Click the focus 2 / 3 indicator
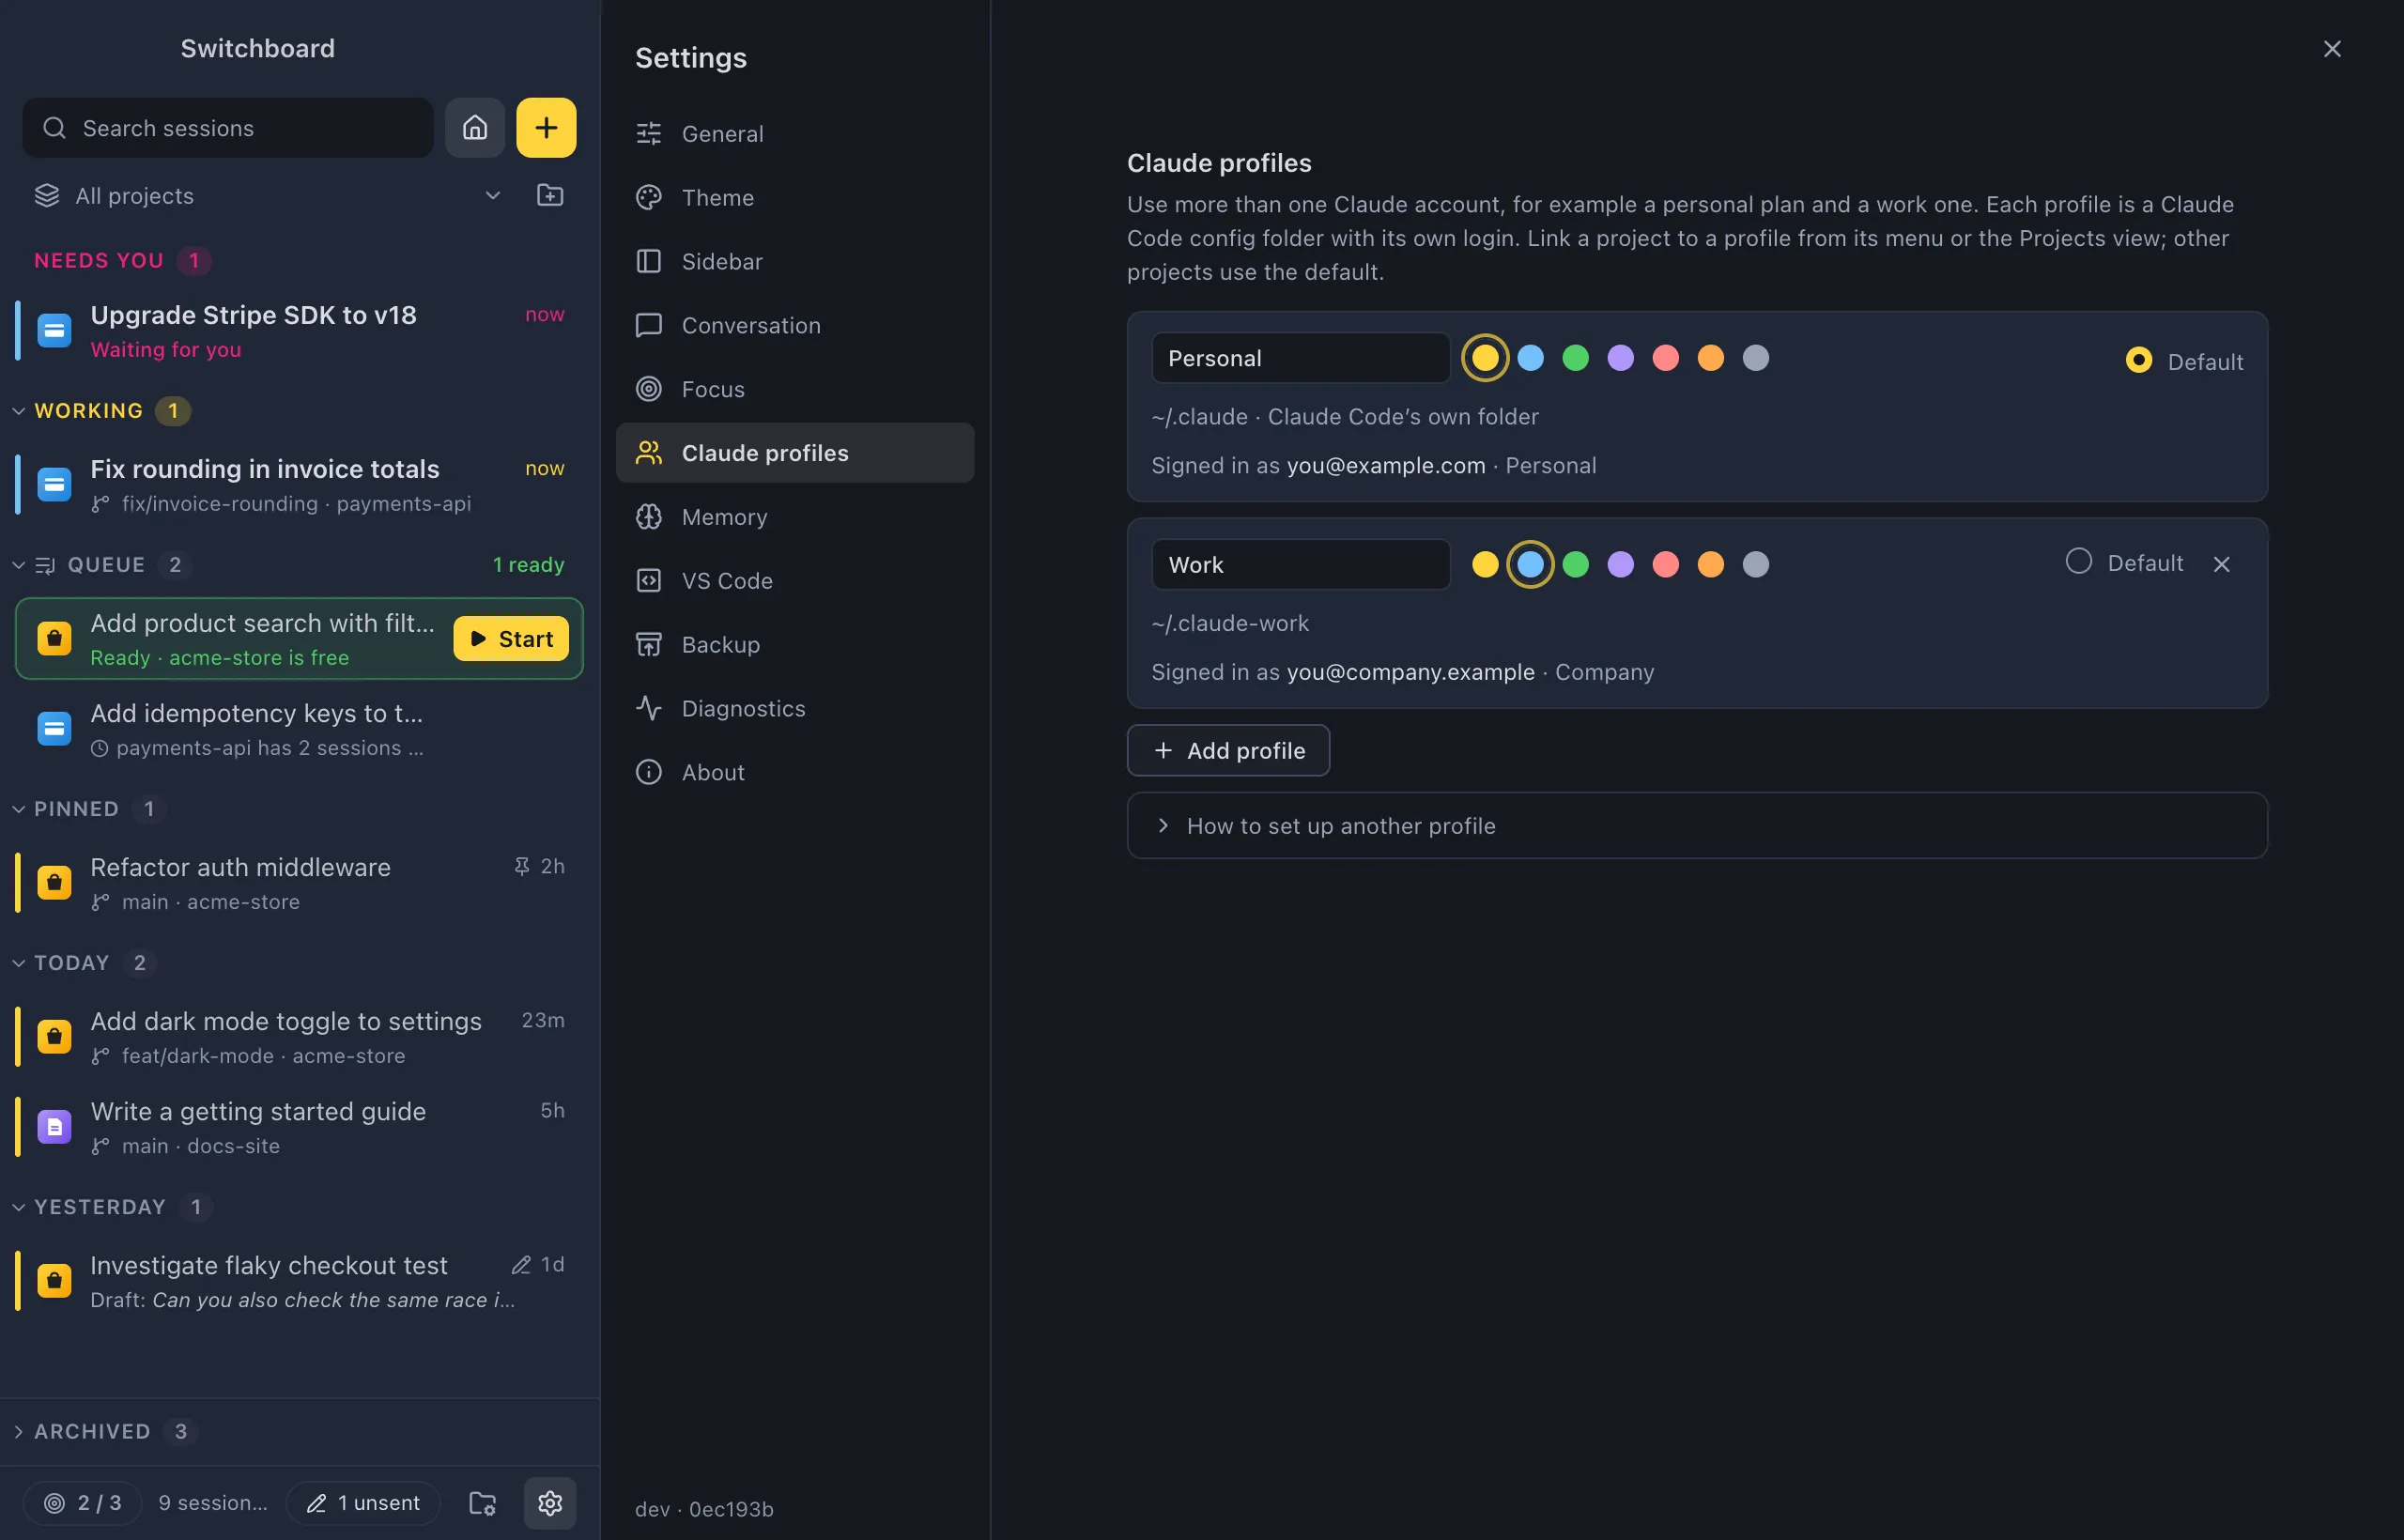Image resolution: width=2404 pixels, height=1540 pixels. coord(83,1502)
